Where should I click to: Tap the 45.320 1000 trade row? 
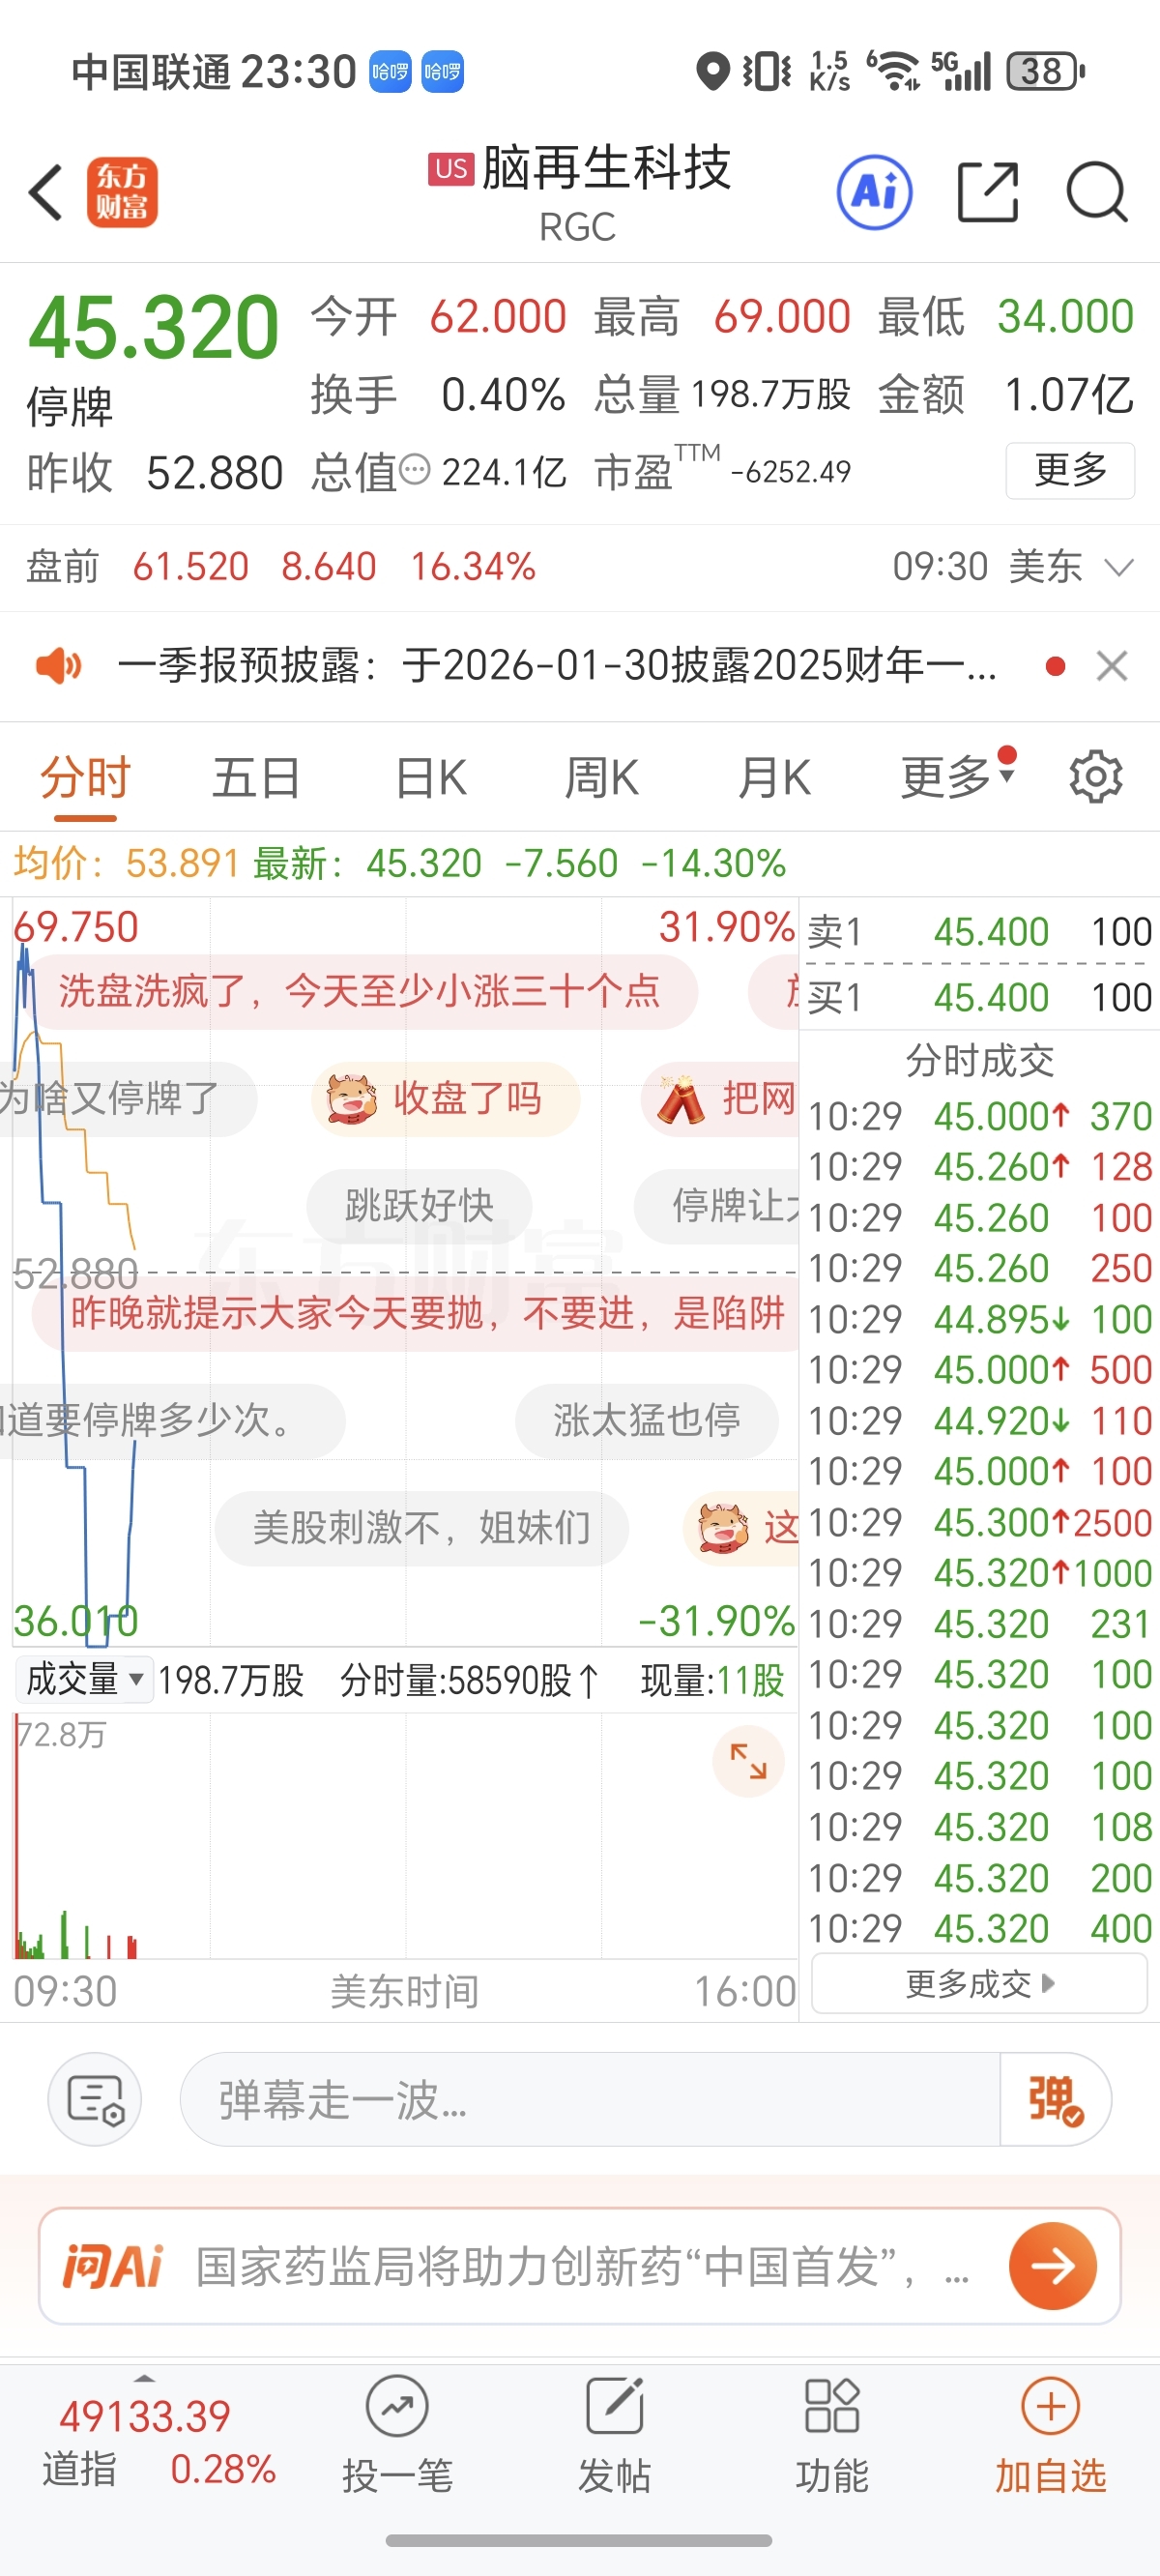pos(980,1573)
